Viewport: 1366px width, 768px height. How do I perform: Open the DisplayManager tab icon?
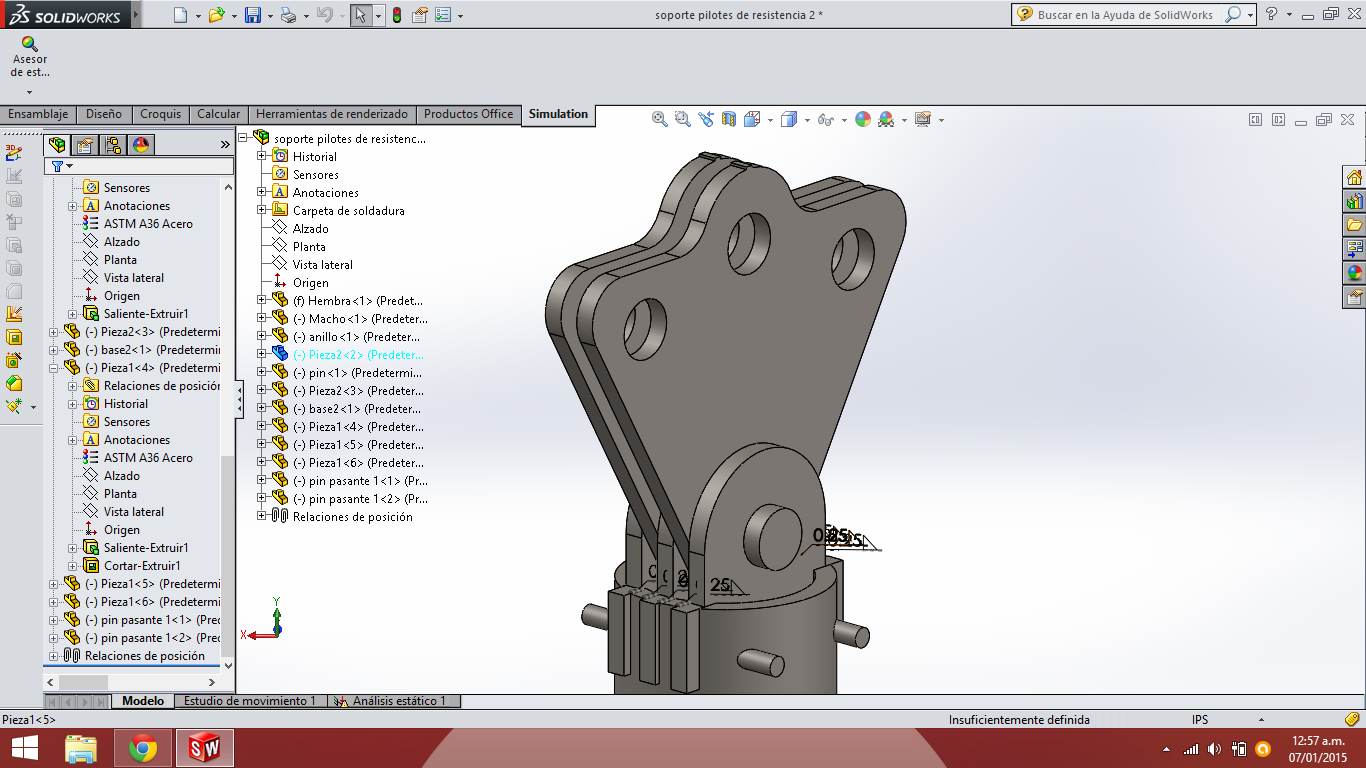point(141,144)
